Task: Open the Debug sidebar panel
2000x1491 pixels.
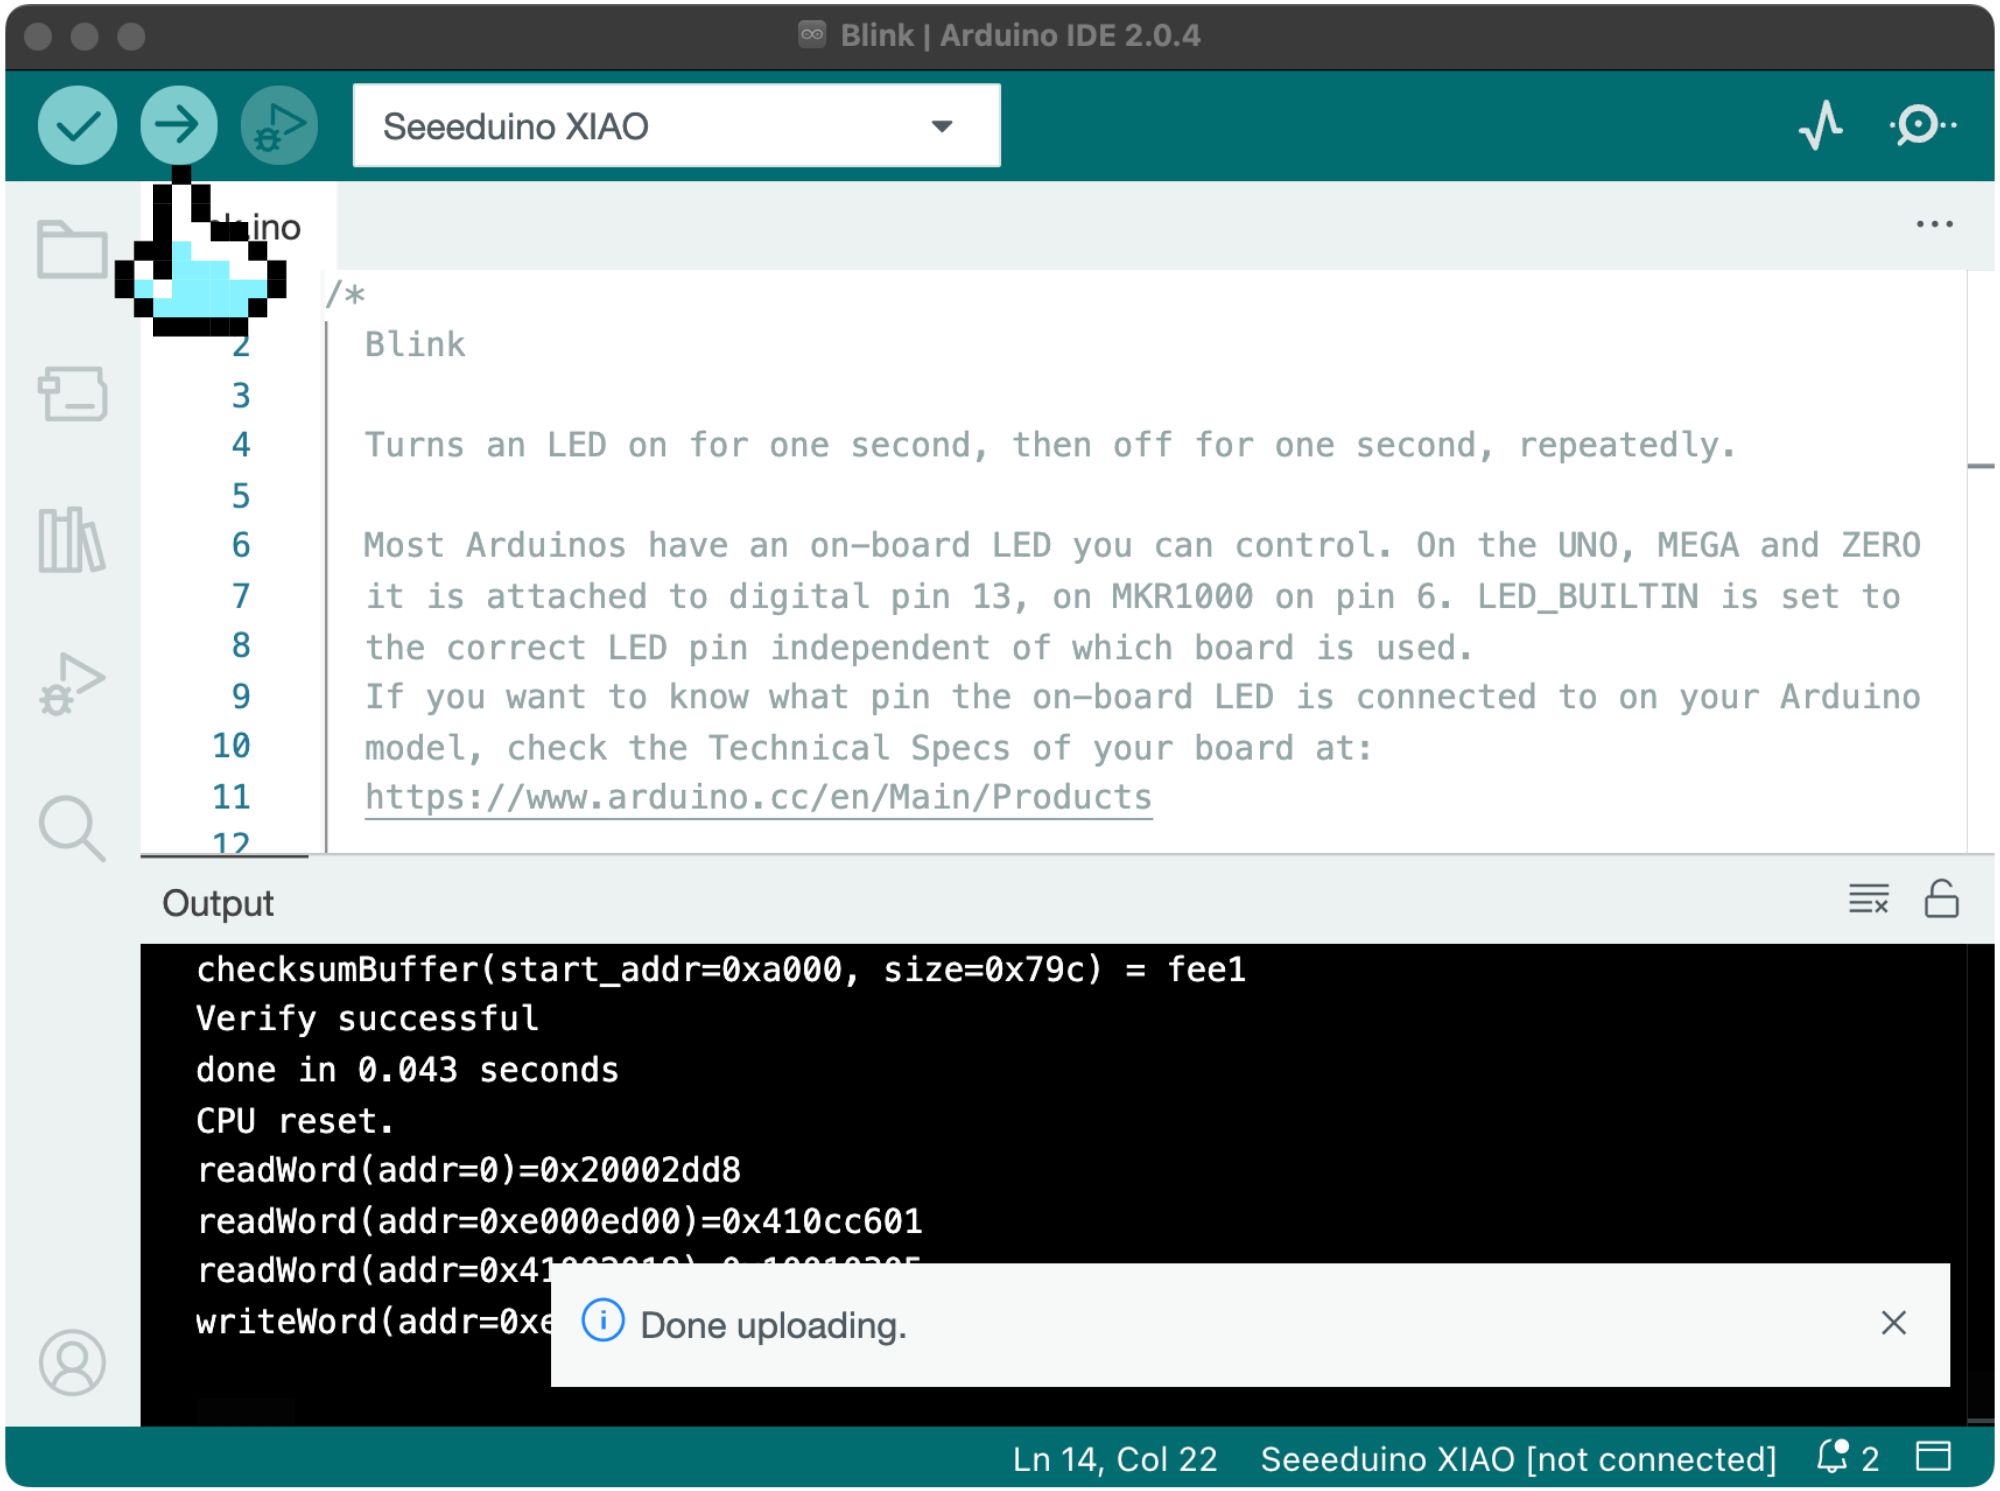Action: click(x=72, y=684)
